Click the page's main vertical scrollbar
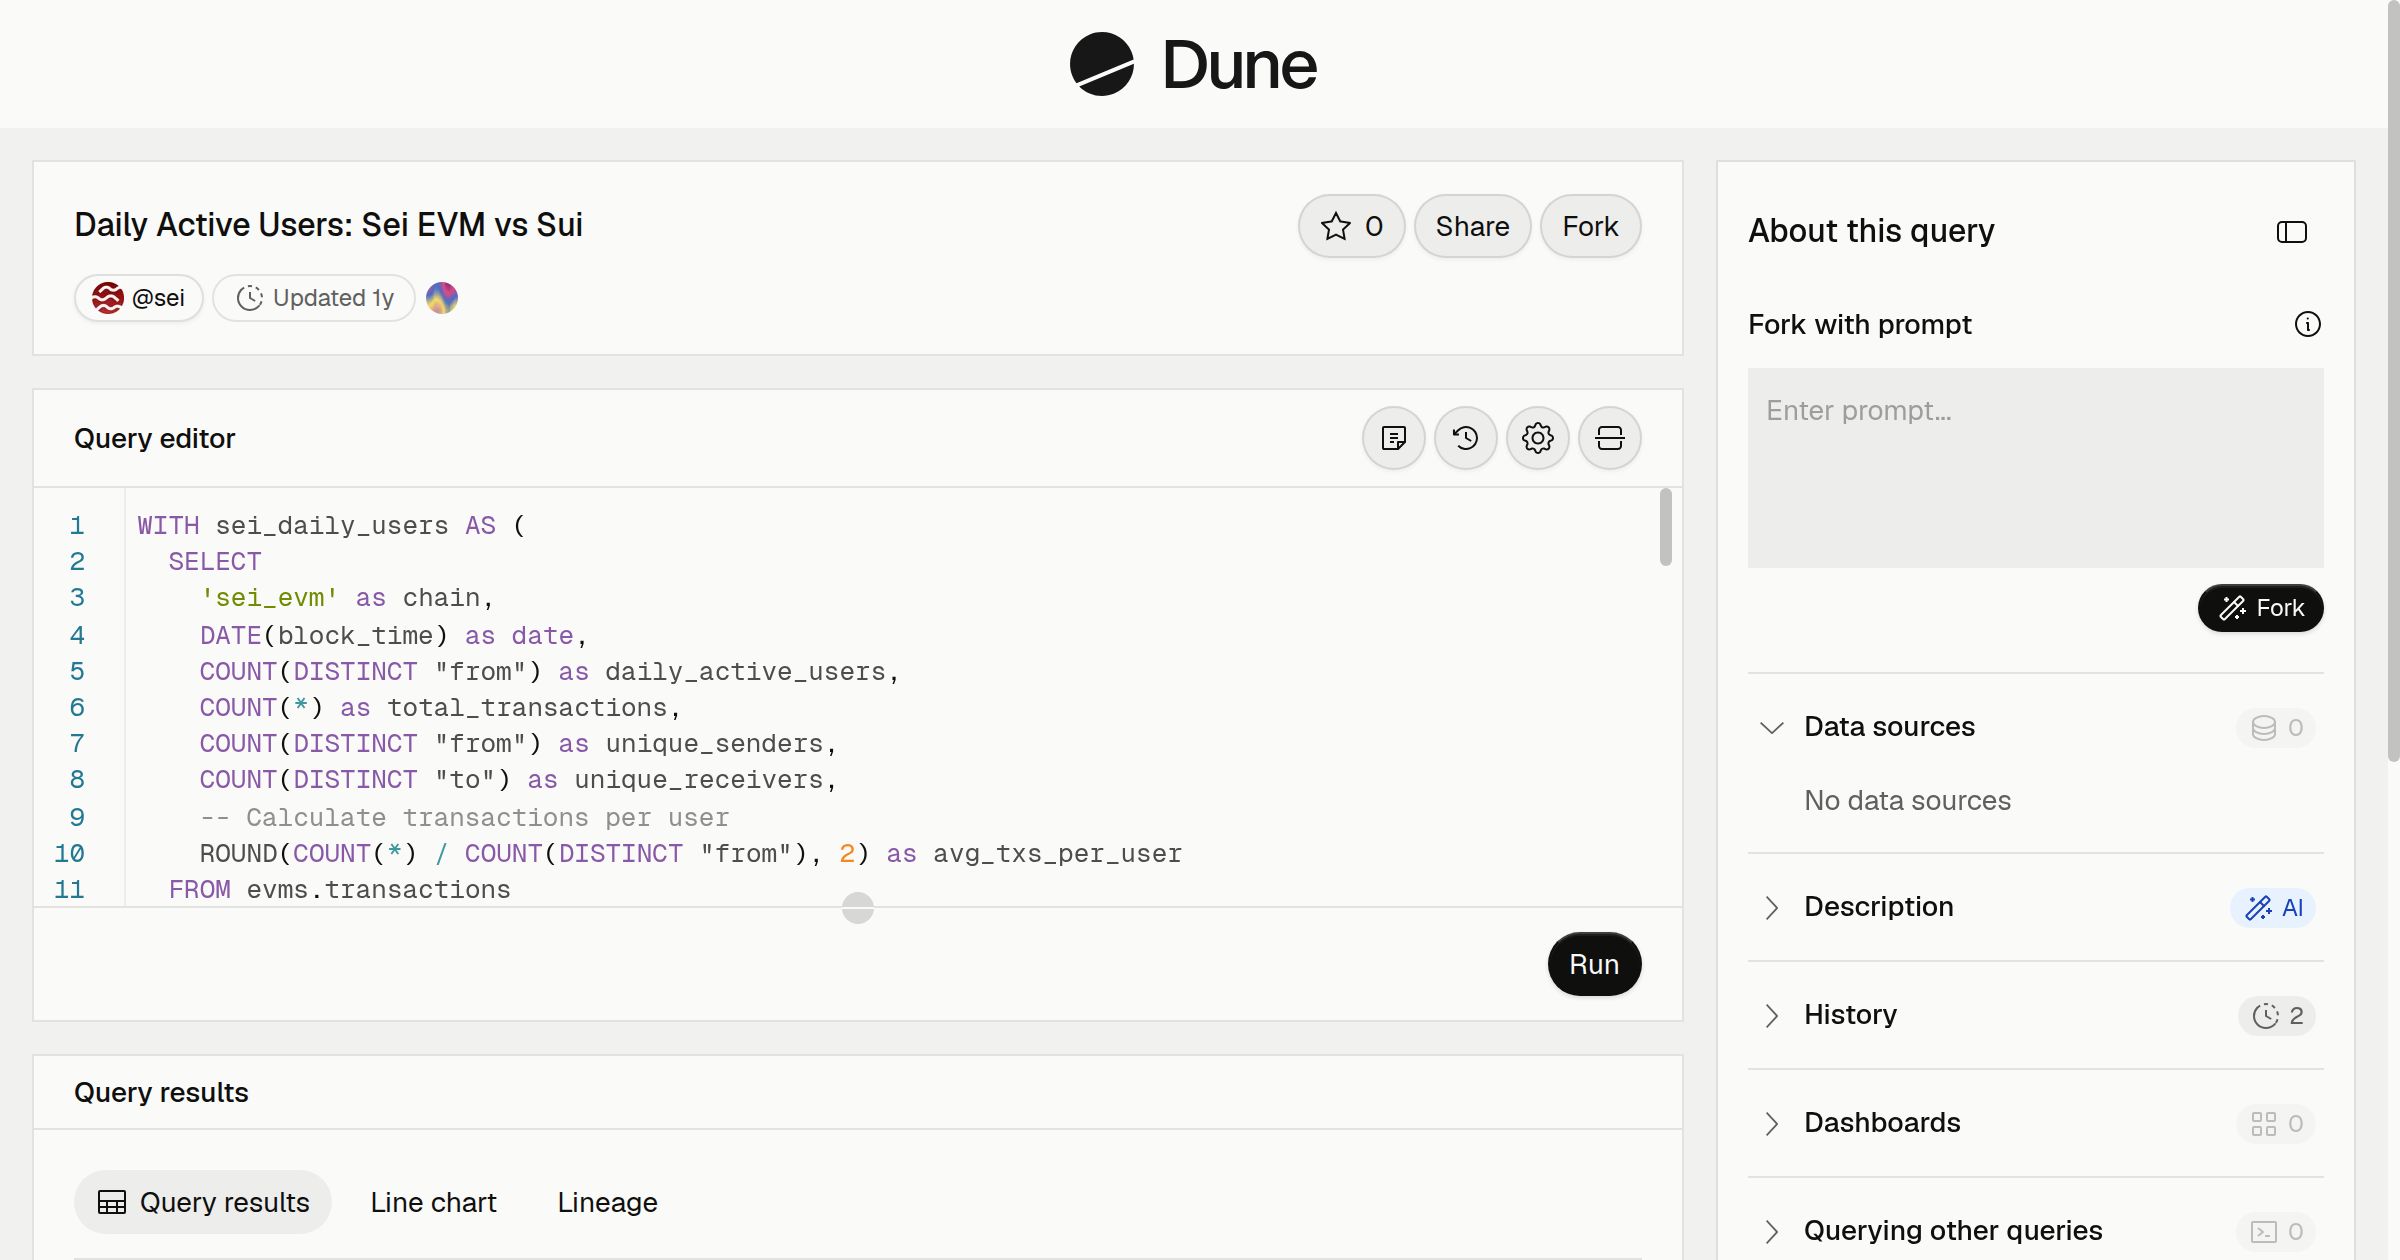 tap(2393, 380)
